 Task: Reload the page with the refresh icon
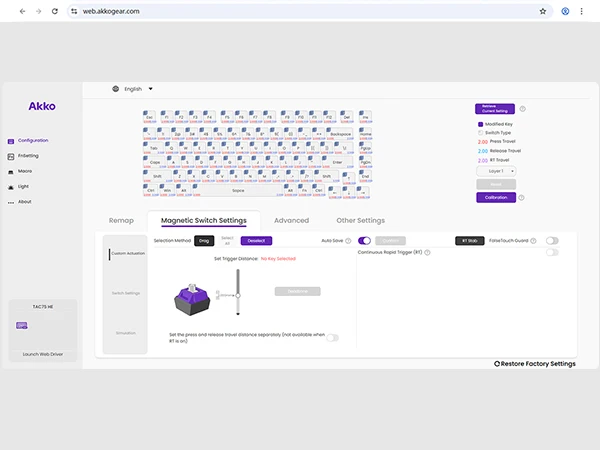coord(55,11)
